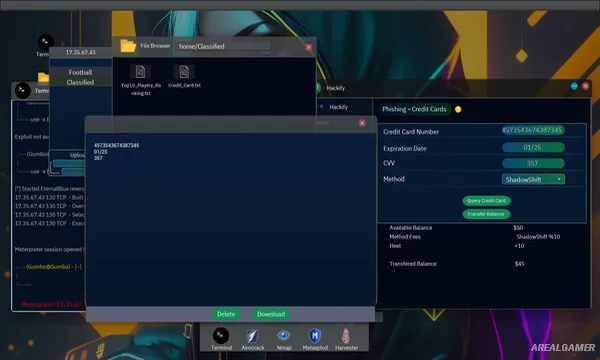Click the Expiration Date field 01/25
This screenshot has width=600, height=360.
point(533,147)
